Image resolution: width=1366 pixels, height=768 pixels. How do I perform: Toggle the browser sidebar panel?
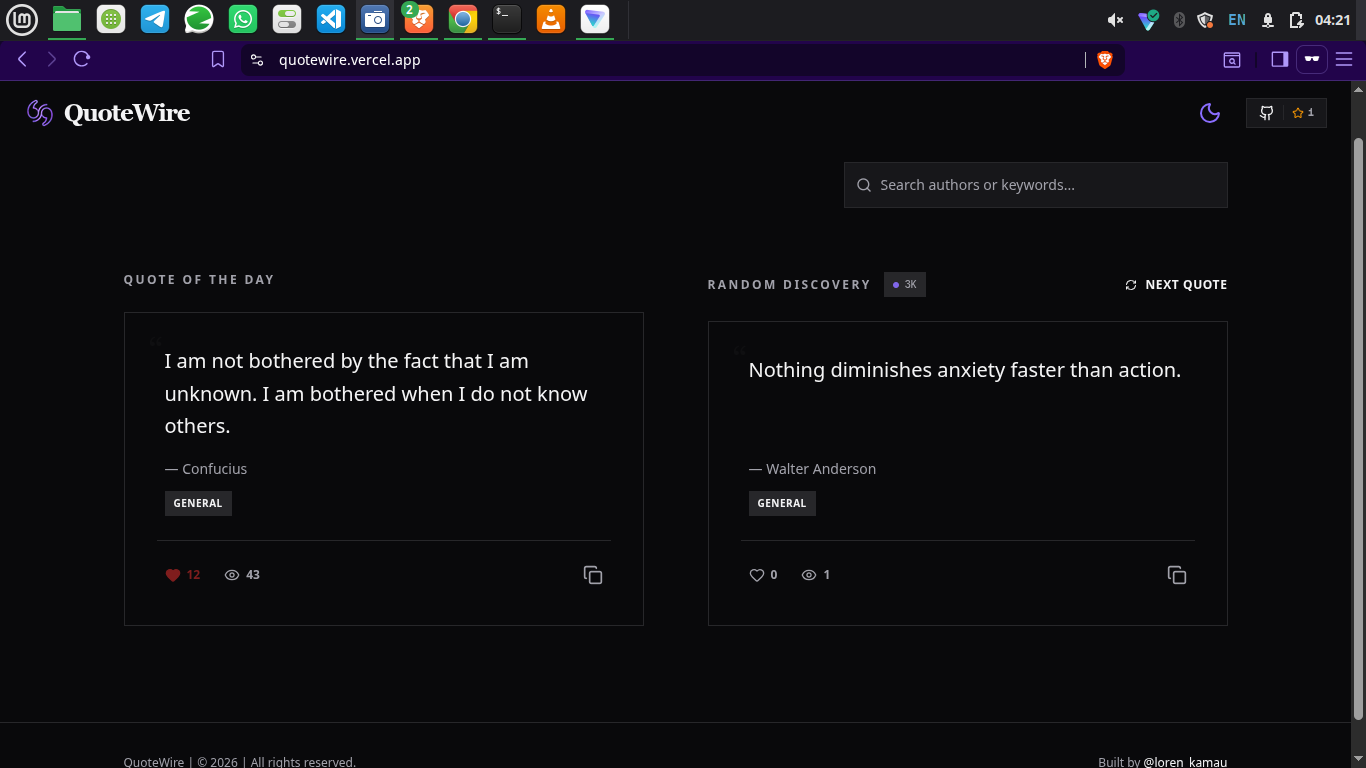(1279, 60)
